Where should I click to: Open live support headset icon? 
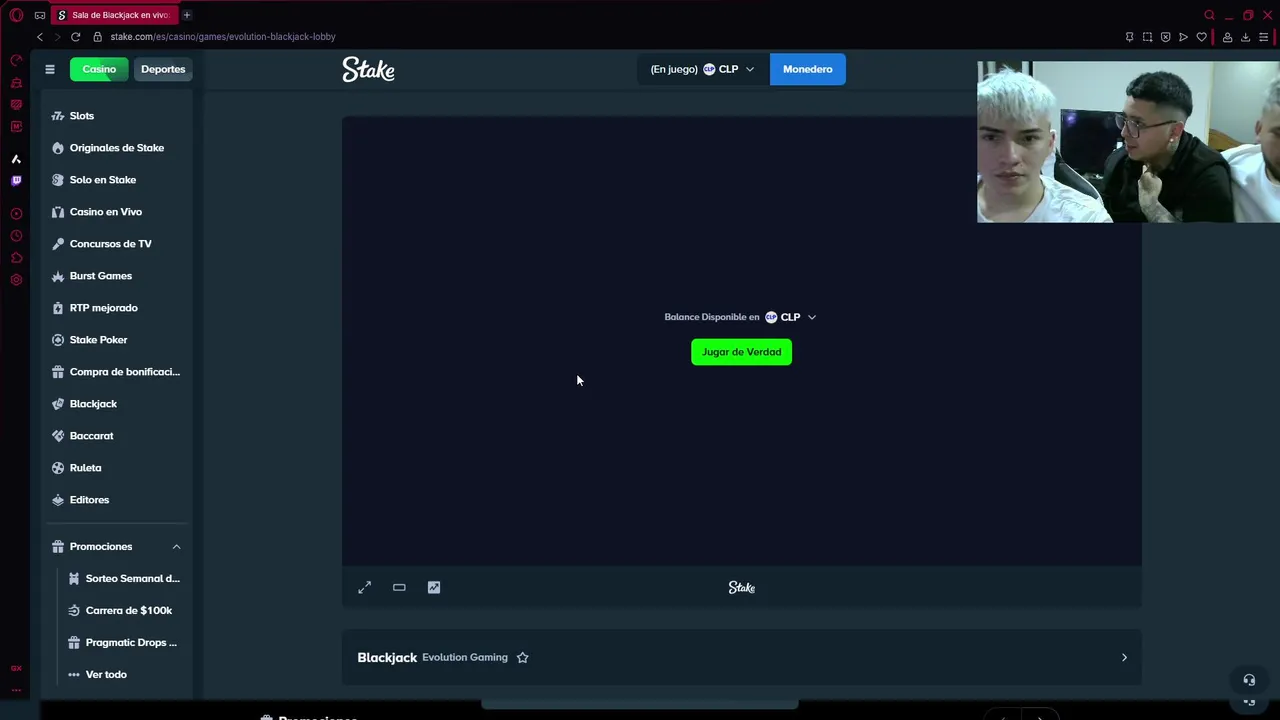coord(1249,680)
